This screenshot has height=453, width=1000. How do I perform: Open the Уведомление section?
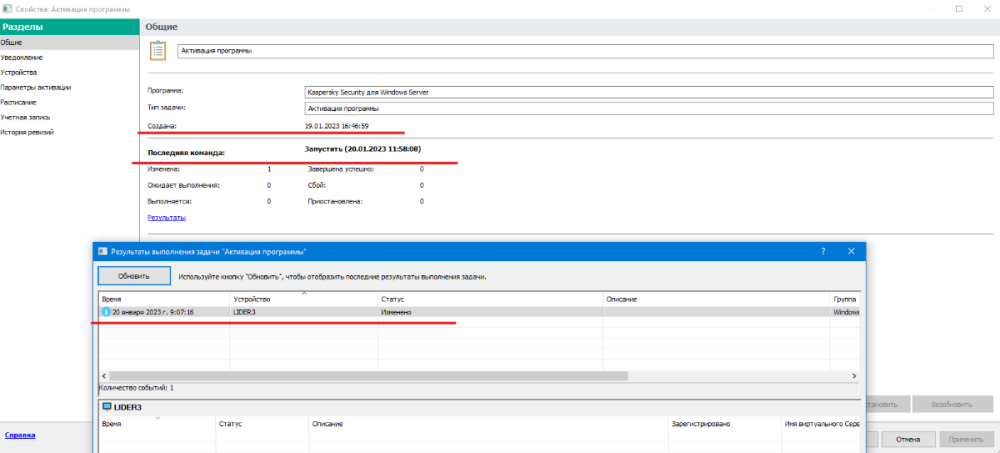pyautogui.click(x=21, y=57)
